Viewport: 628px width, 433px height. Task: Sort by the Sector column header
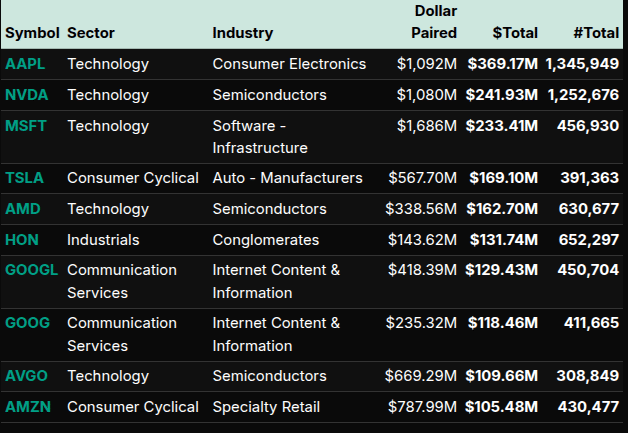(90, 33)
